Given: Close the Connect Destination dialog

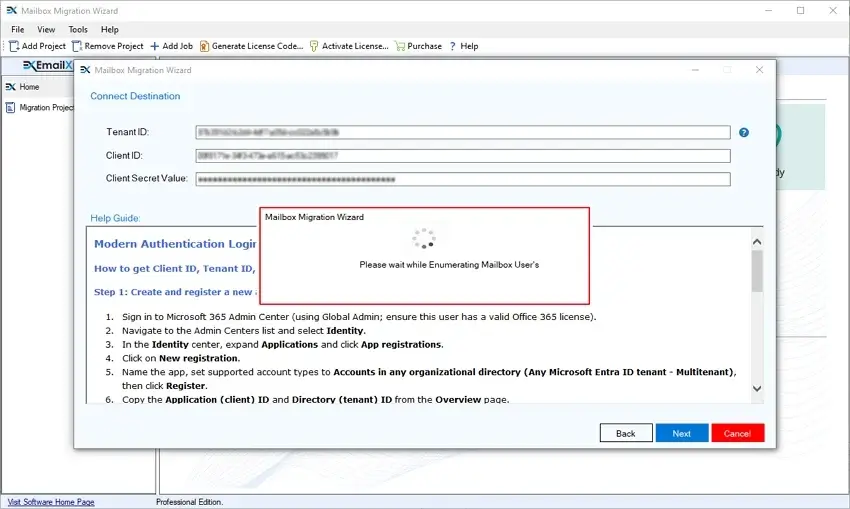Looking at the screenshot, I should (759, 70).
